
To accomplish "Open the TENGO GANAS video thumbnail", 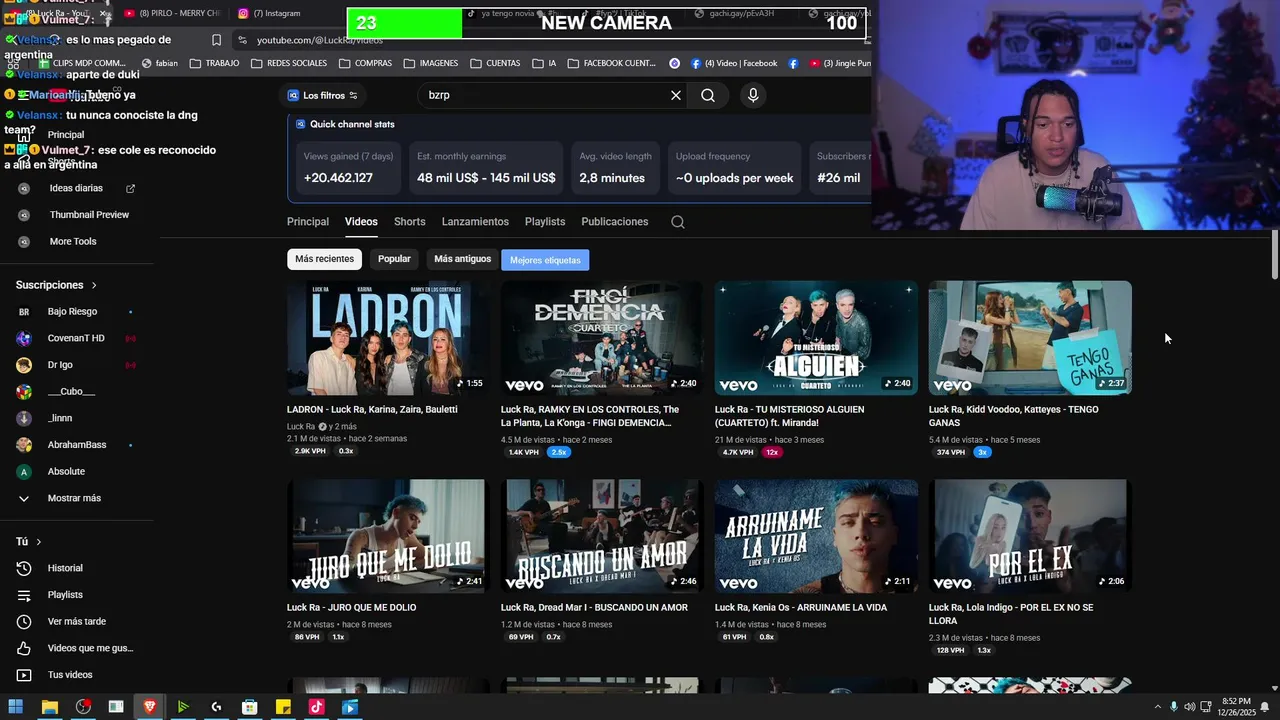I will click(x=1030, y=338).
